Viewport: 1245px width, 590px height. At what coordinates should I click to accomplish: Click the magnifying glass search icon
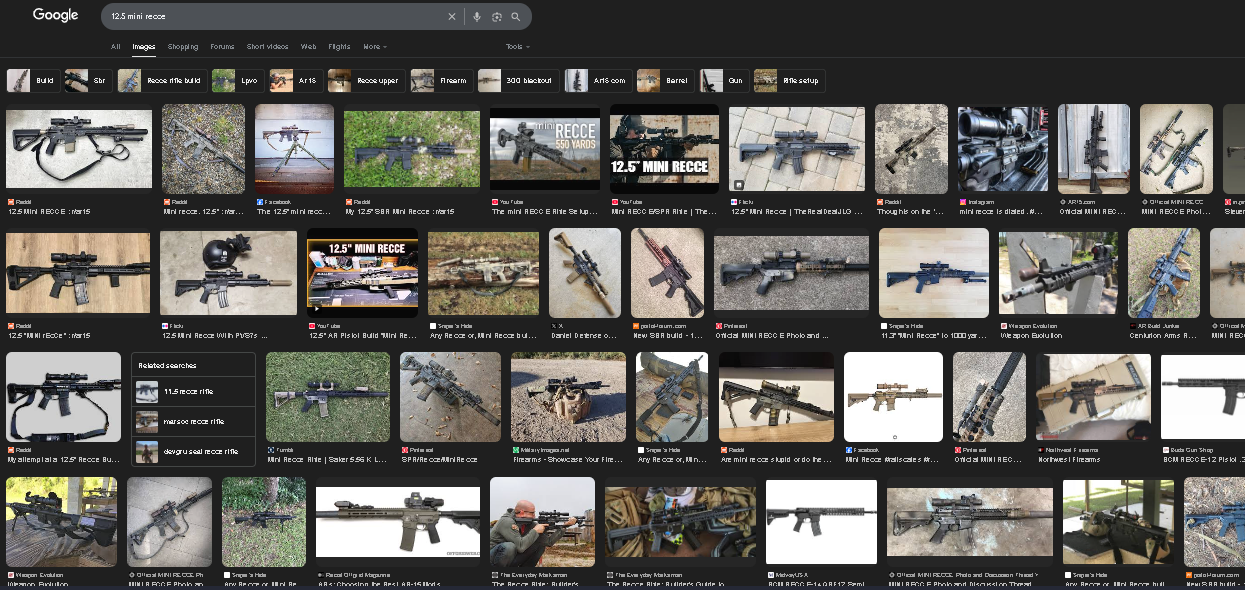point(516,17)
